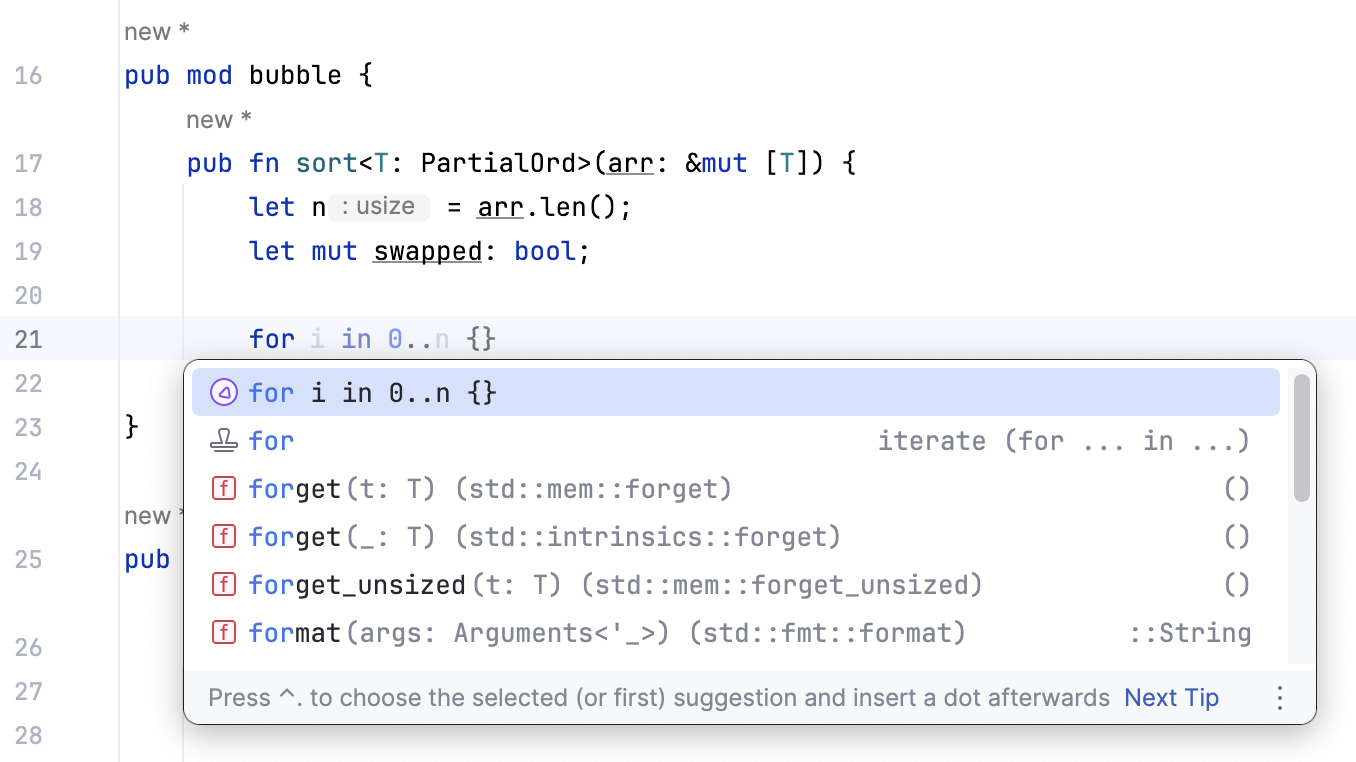The height and width of the screenshot is (762, 1356).
Task: Click function icon beside std::mem::forget
Action: 223,489
